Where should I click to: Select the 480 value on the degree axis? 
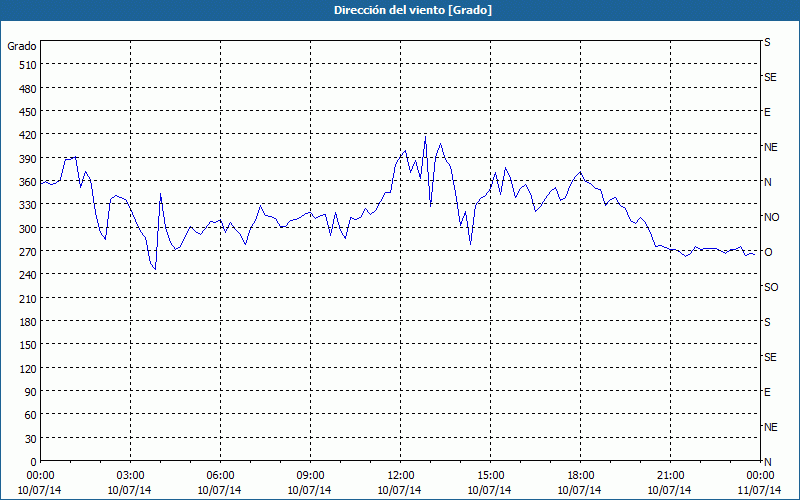28,89
